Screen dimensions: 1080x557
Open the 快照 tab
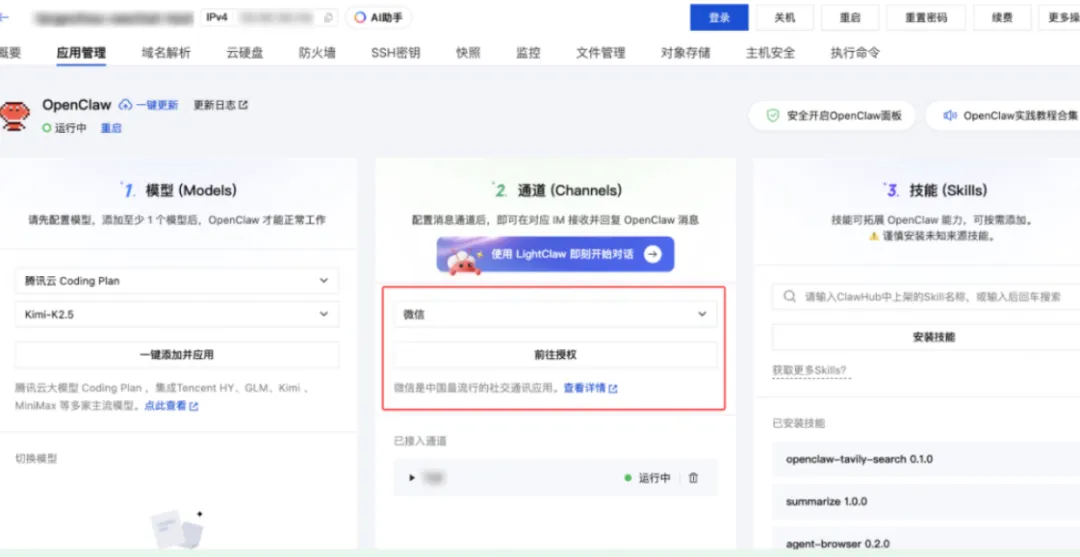coord(468,53)
